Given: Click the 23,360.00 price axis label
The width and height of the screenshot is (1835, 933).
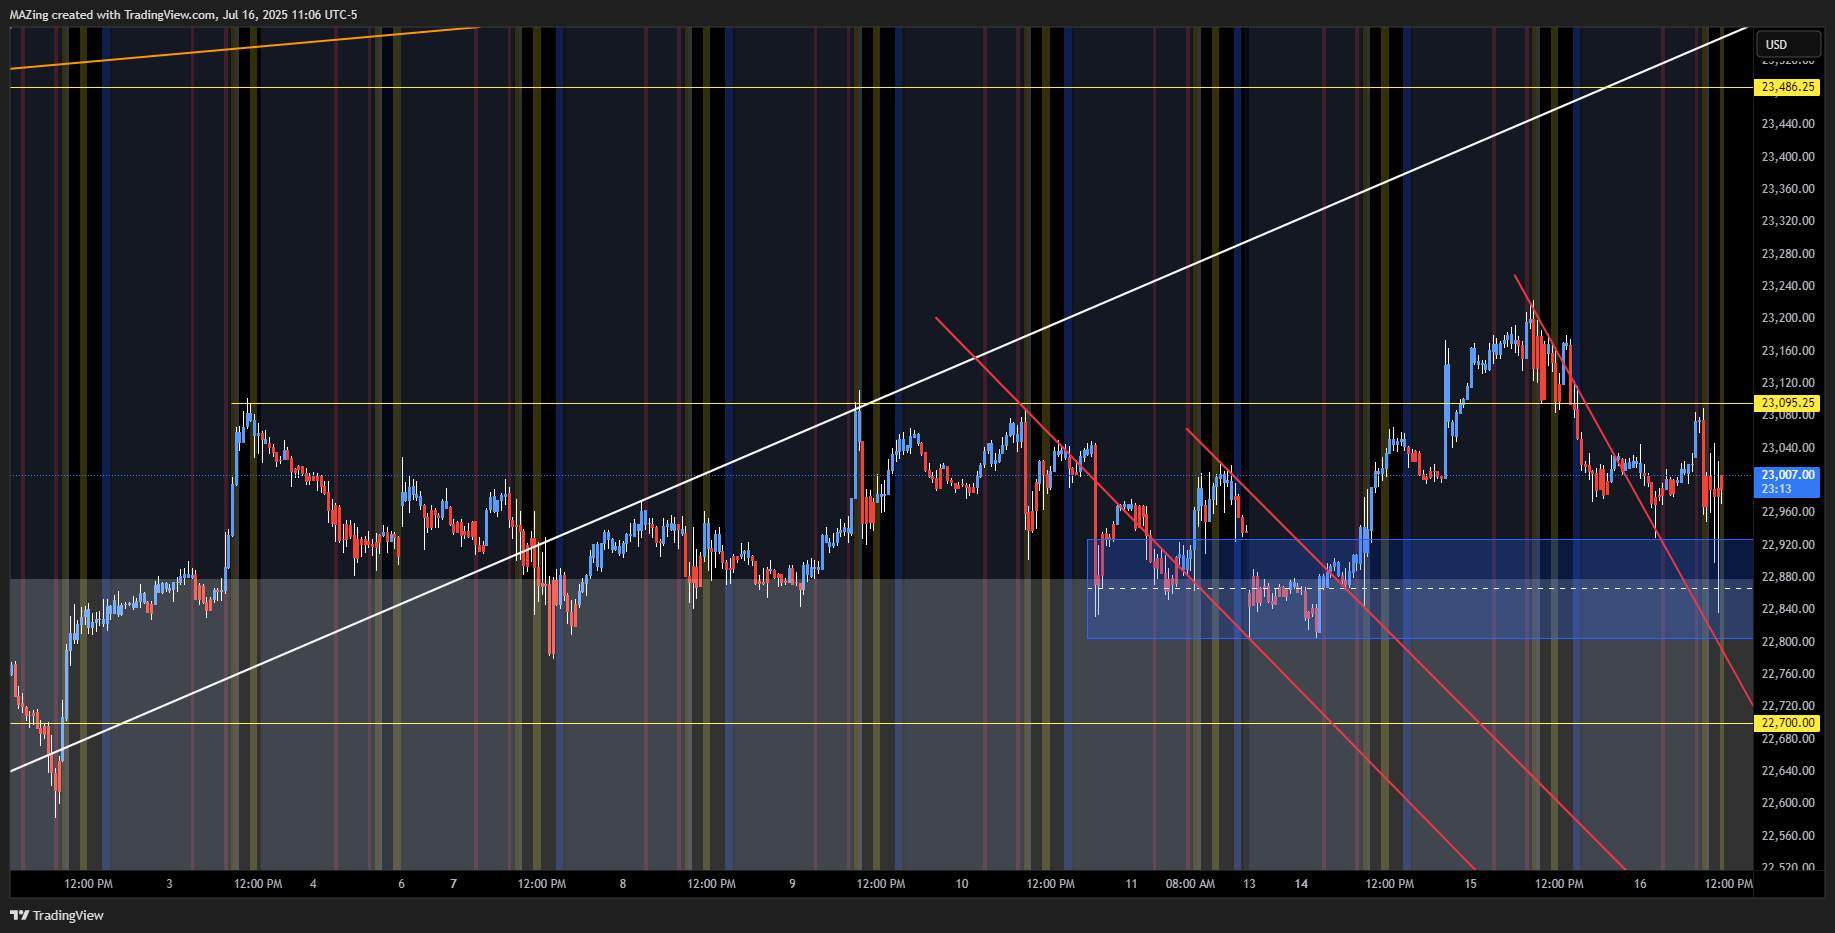Looking at the screenshot, I should point(1788,189).
